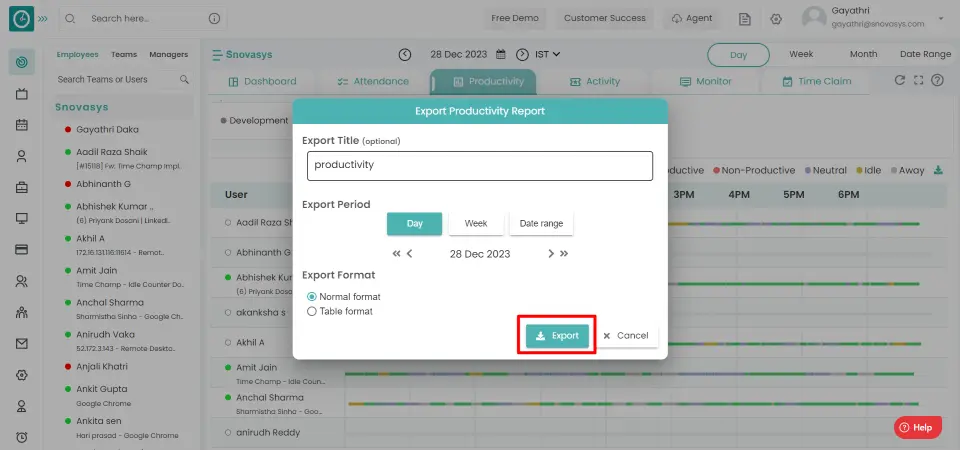960x450 pixels.
Task: Select the Managers list tab
Action: click(x=168, y=54)
